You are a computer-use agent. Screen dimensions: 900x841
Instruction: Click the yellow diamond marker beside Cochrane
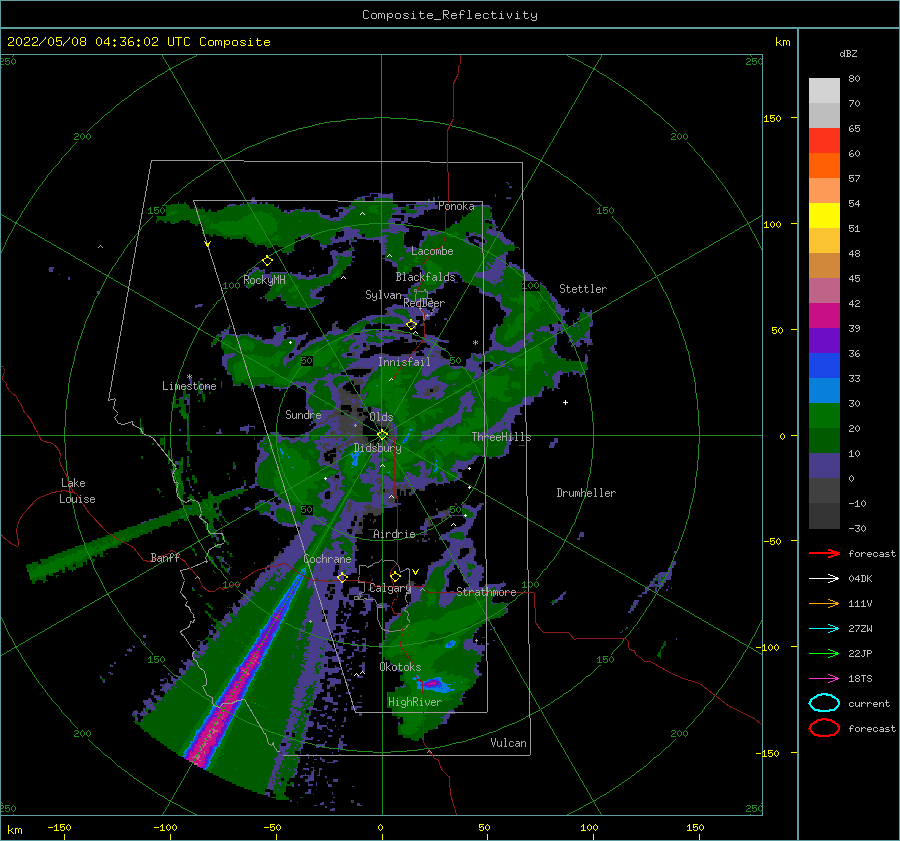343,577
